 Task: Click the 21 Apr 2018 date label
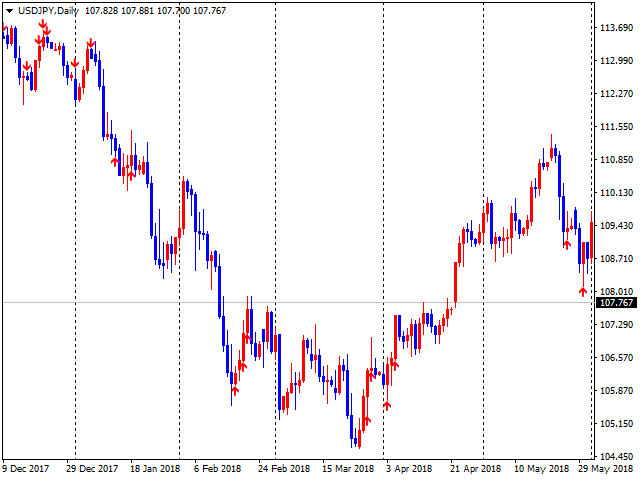click(x=476, y=469)
